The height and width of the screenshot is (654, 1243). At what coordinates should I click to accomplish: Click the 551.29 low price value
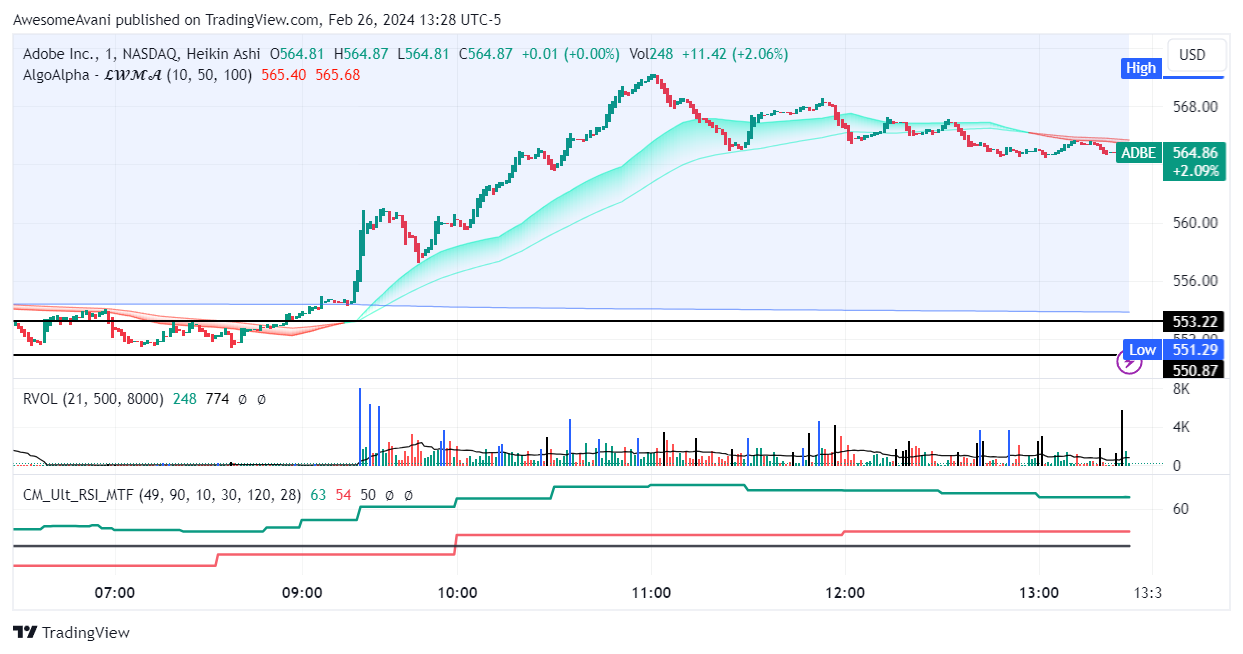1194,349
